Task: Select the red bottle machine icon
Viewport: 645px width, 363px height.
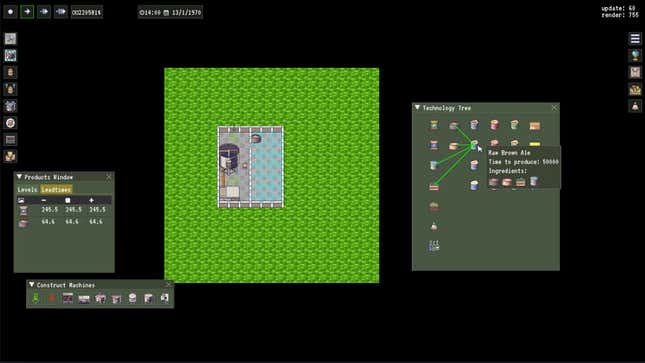Action: (52, 298)
